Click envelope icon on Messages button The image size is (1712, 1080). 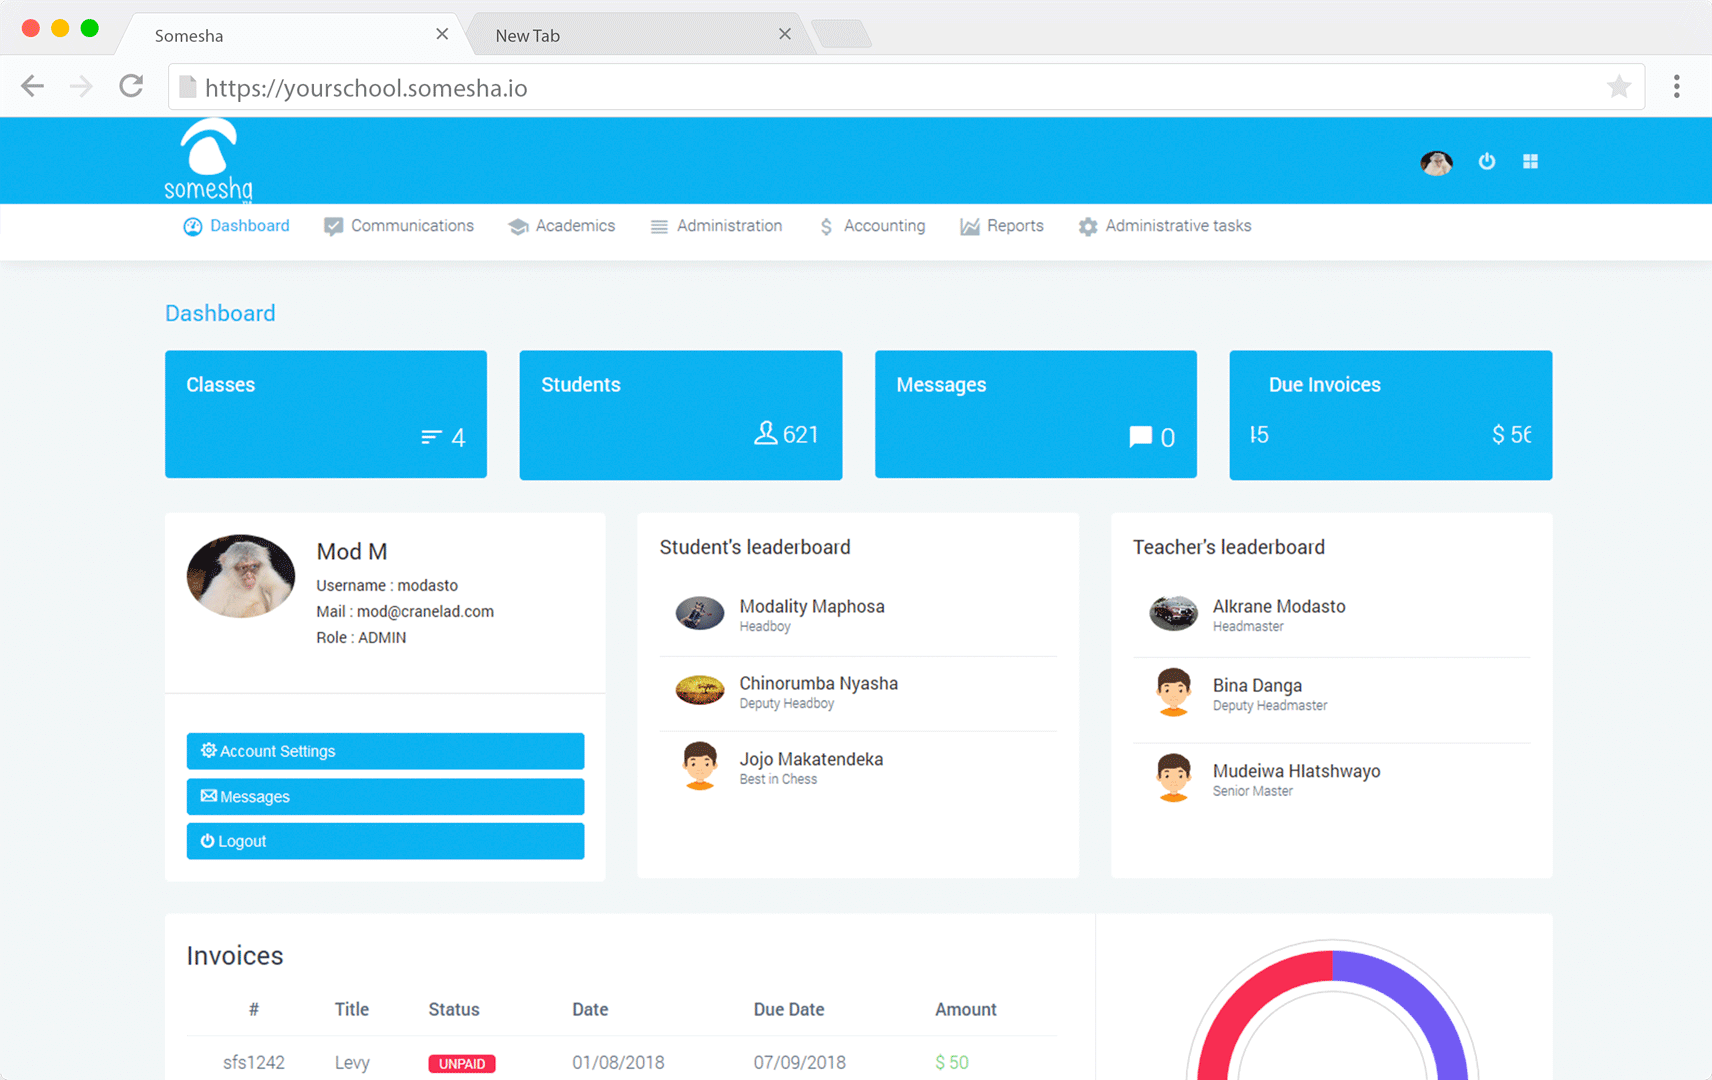208,796
